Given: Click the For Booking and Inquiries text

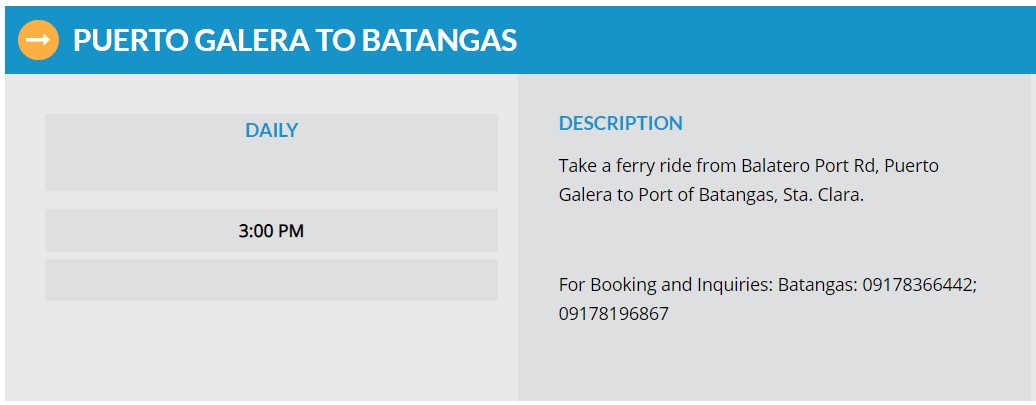Looking at the screenshot, I should pyautogui.click(x=665, y=285).
